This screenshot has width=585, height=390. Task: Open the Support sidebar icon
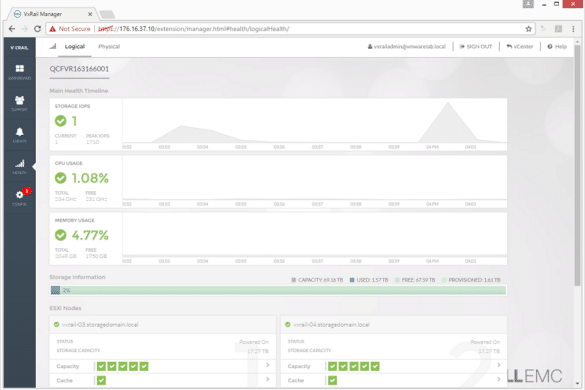20,100
